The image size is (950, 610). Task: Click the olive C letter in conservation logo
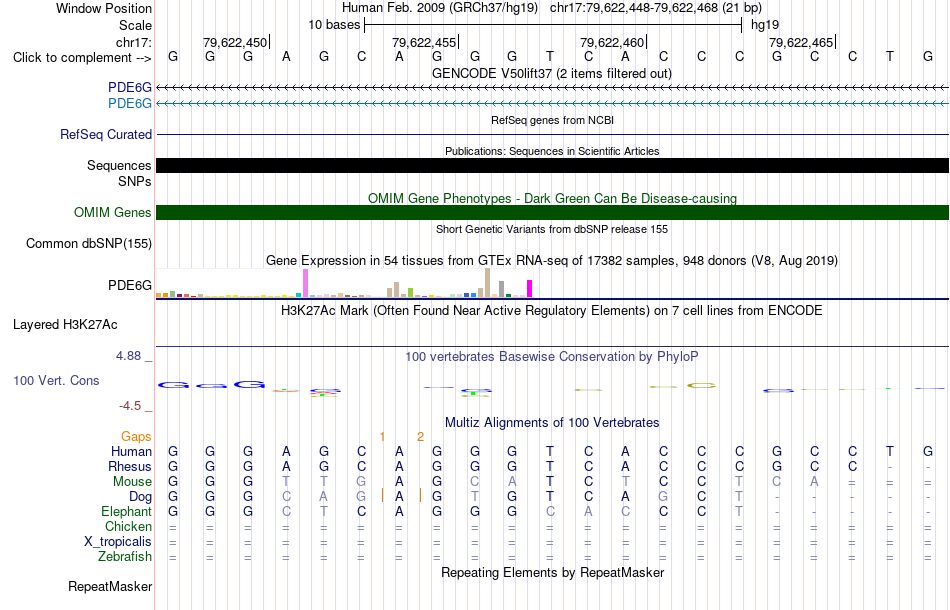[x=702, y=385]
